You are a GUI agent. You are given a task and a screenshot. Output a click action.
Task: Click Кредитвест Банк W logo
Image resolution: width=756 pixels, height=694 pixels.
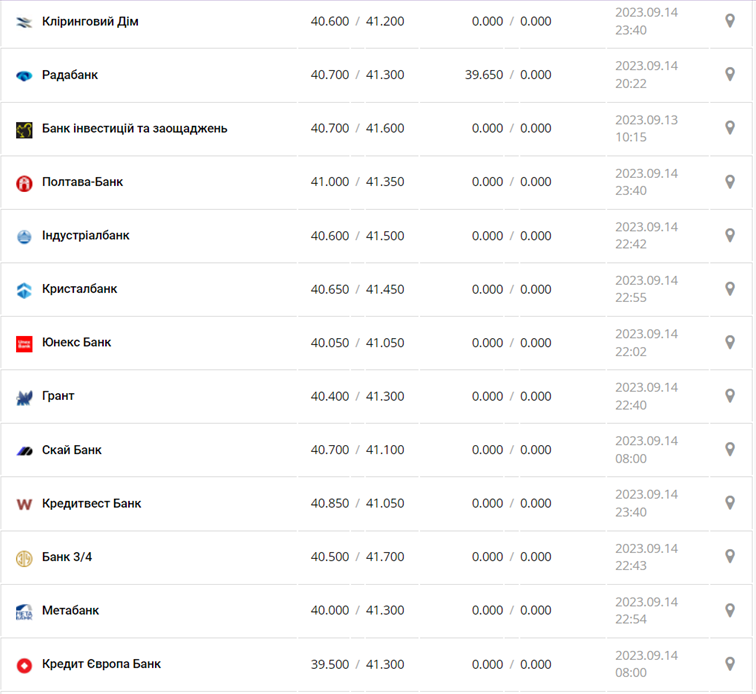point(24,504)
